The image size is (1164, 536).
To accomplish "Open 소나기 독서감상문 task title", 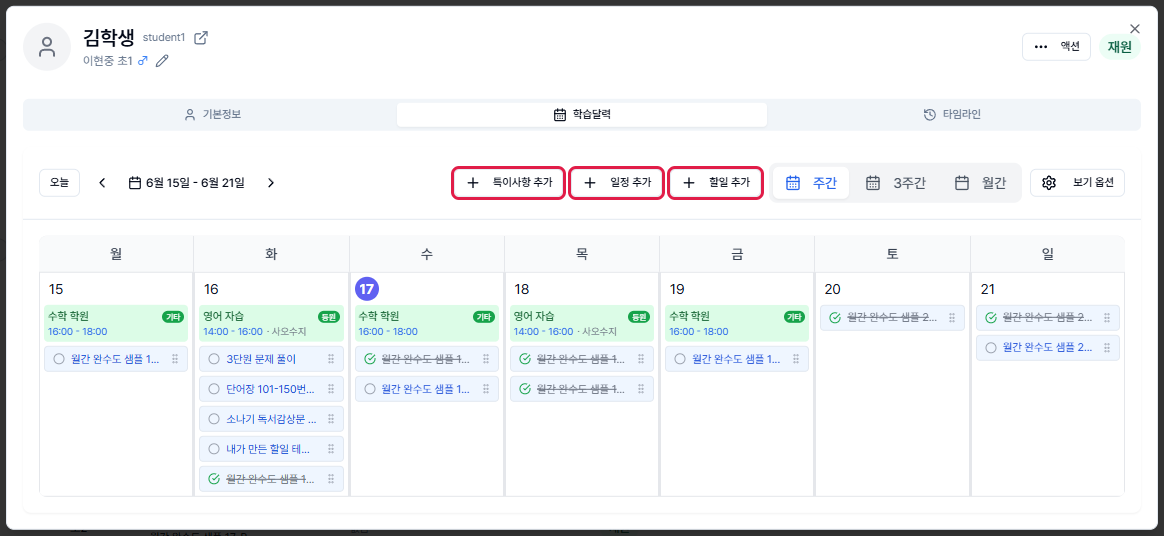I will click(272, 419).
